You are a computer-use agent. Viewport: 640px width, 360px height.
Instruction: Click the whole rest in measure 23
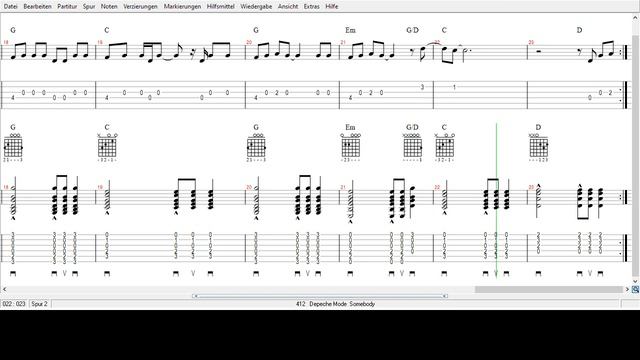[x=538, y=51]
